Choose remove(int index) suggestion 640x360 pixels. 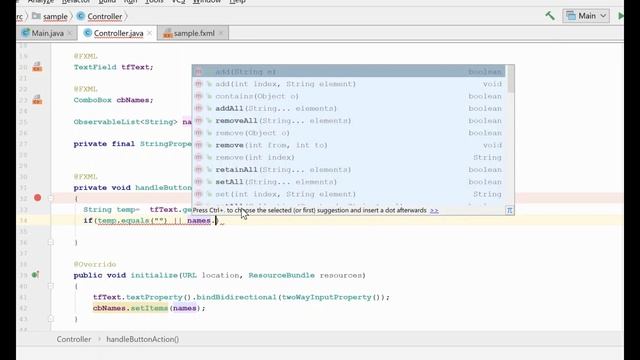point(349,157)
